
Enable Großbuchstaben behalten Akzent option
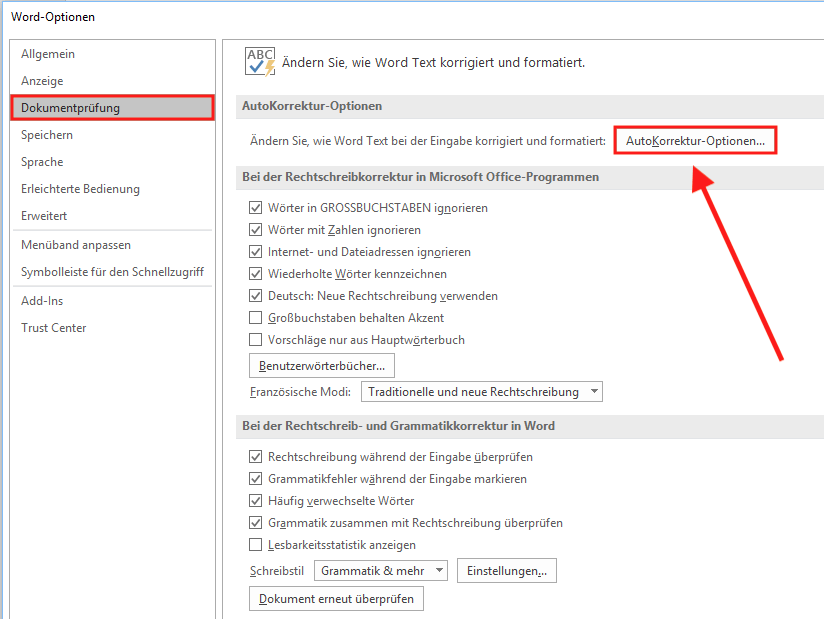[256, 318]
